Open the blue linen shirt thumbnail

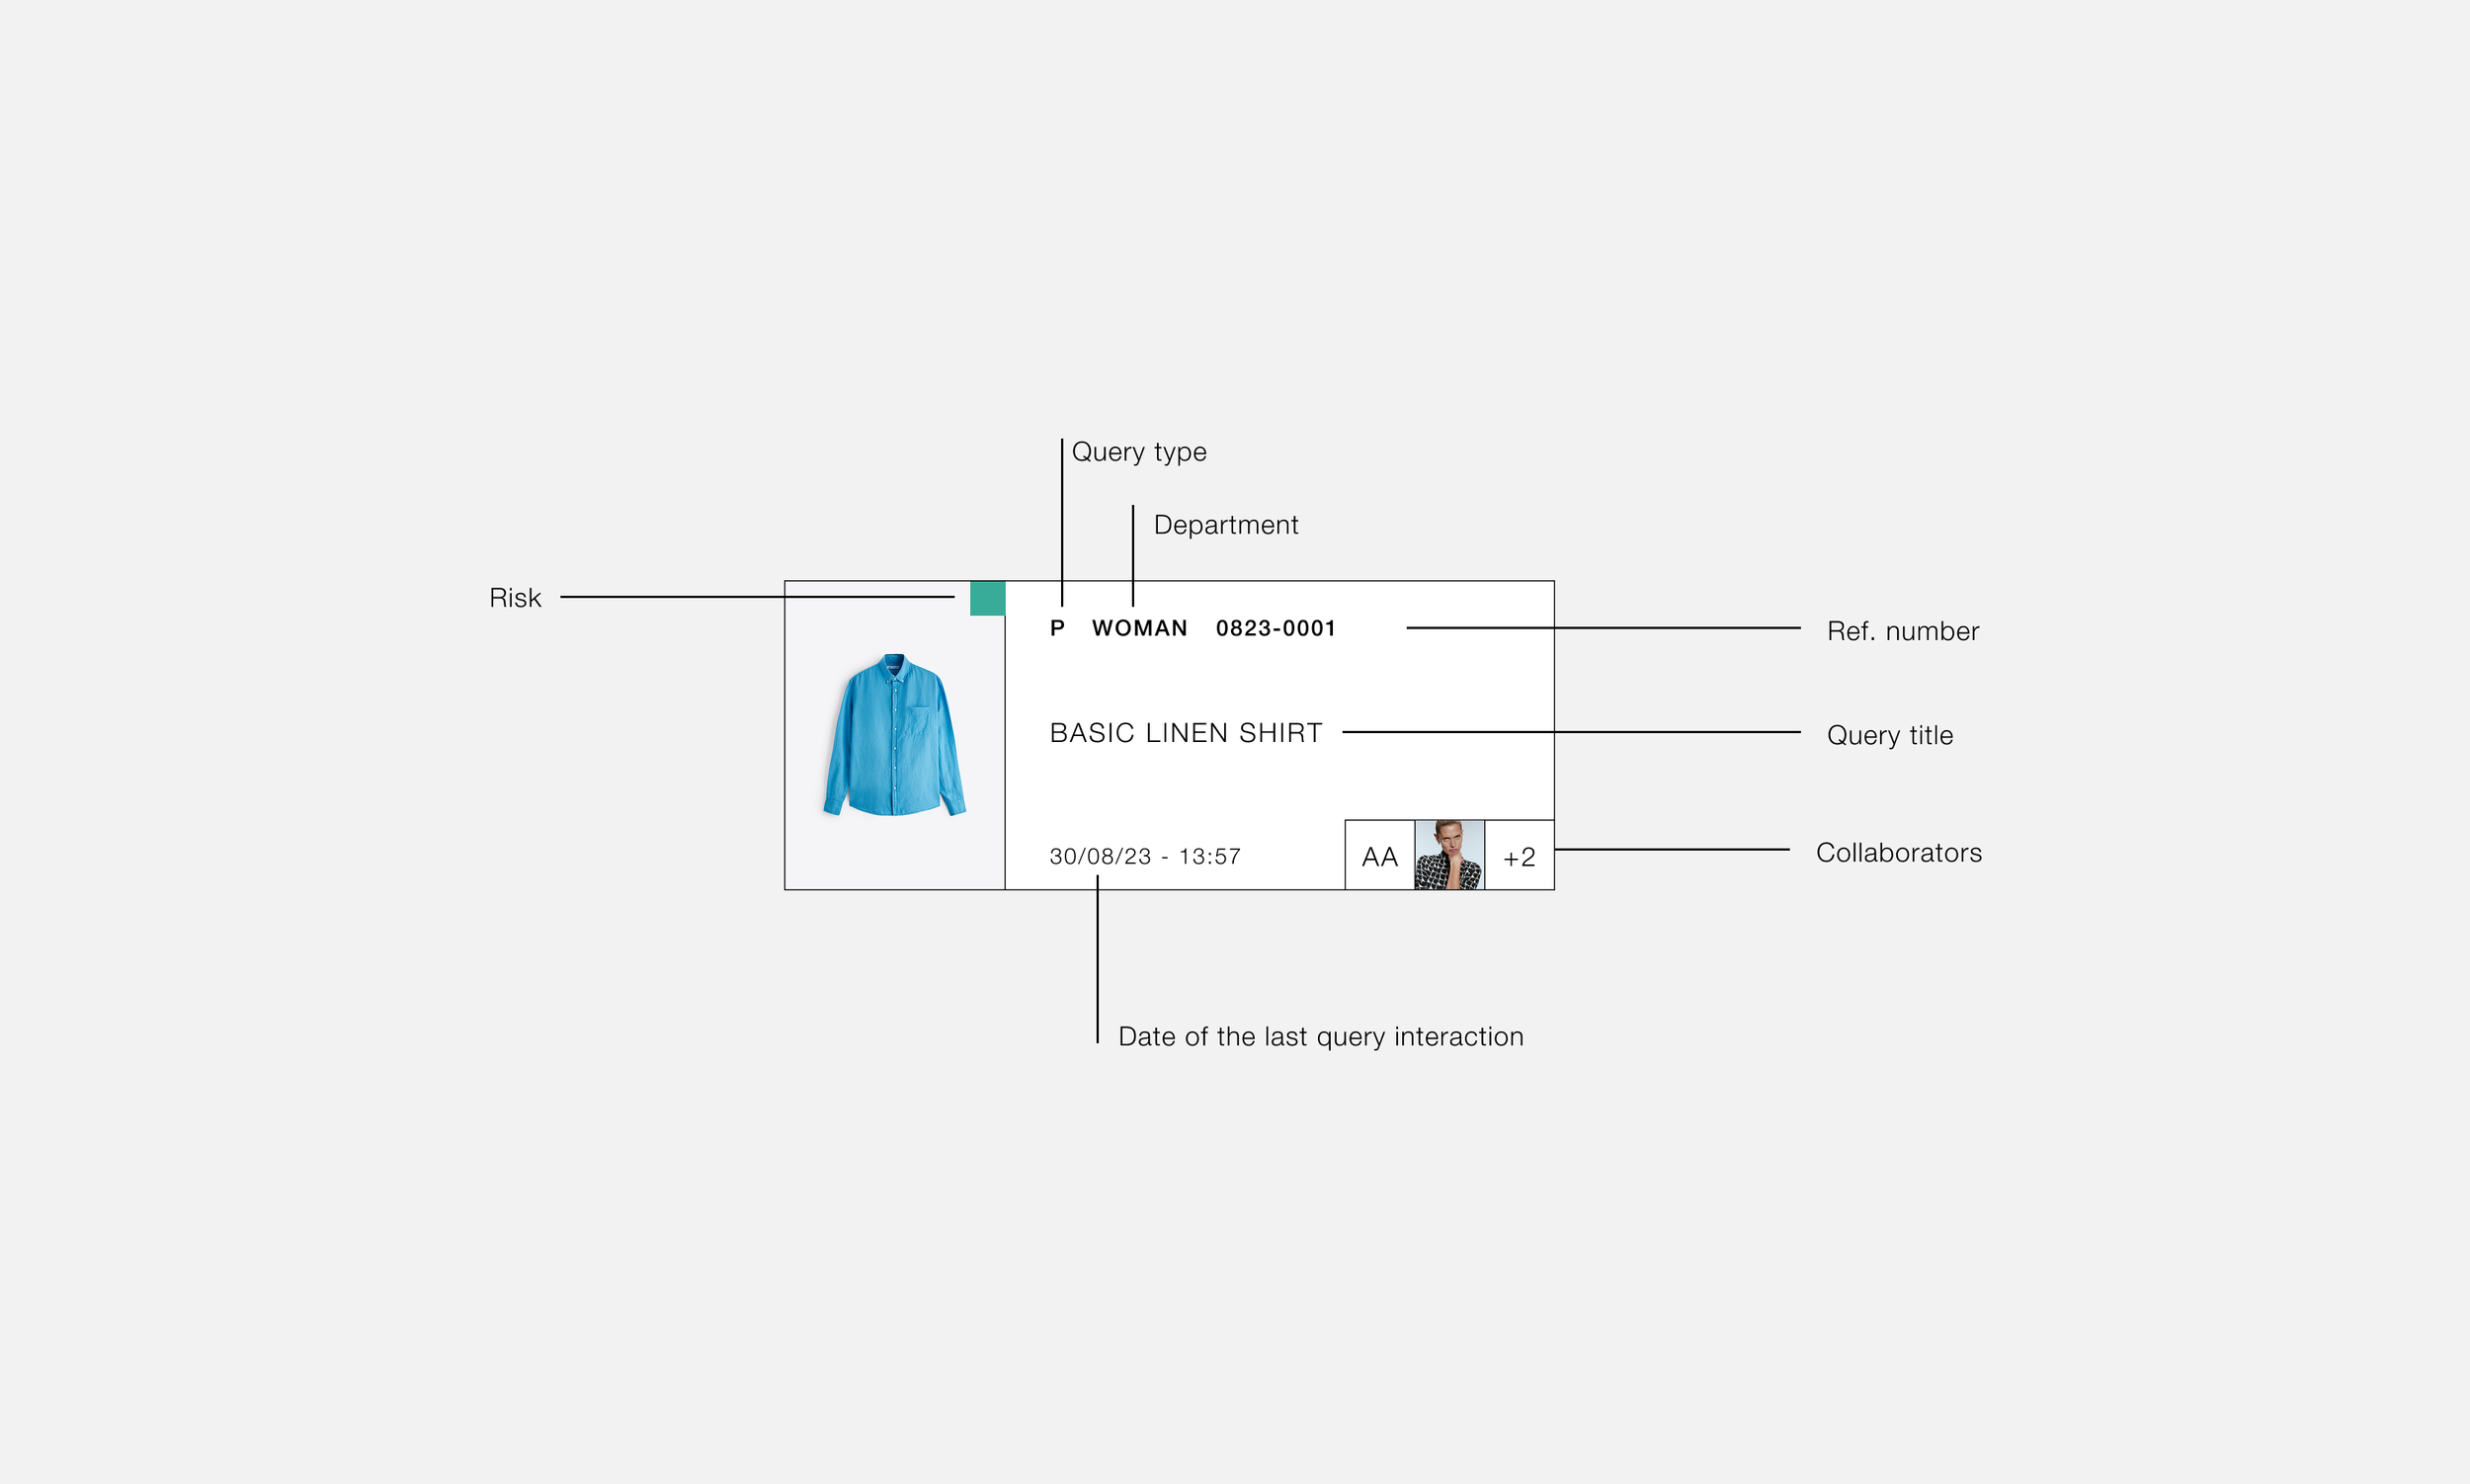894,736
